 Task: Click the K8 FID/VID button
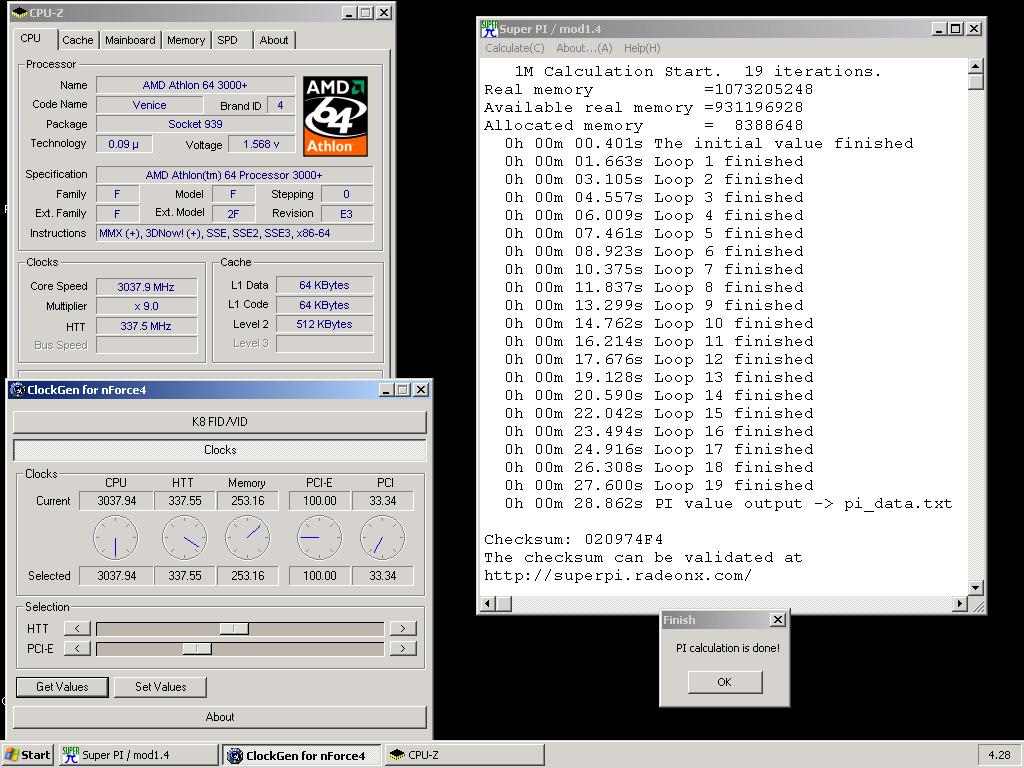tap(219, 422)
